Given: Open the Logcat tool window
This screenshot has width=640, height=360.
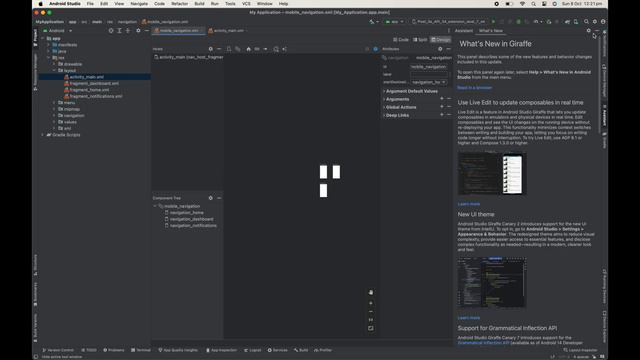Looking at the screenshot, I should [253, 350].
